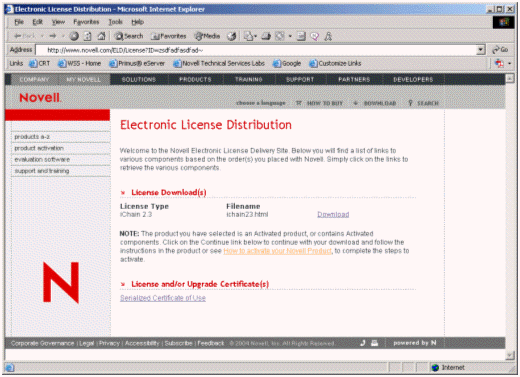Open dropdown arrow beside the Acrobat icon

[510, 63]
